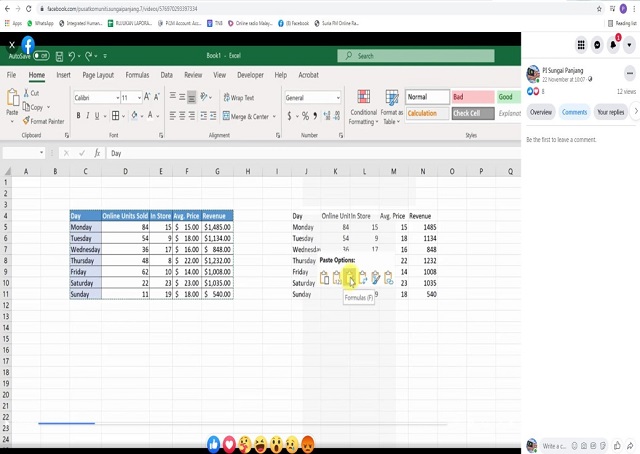The height and width of the screenshot is (454, 640).
Task: Click the Save icon in Excel title bar
Action: (x=59, y=56)
